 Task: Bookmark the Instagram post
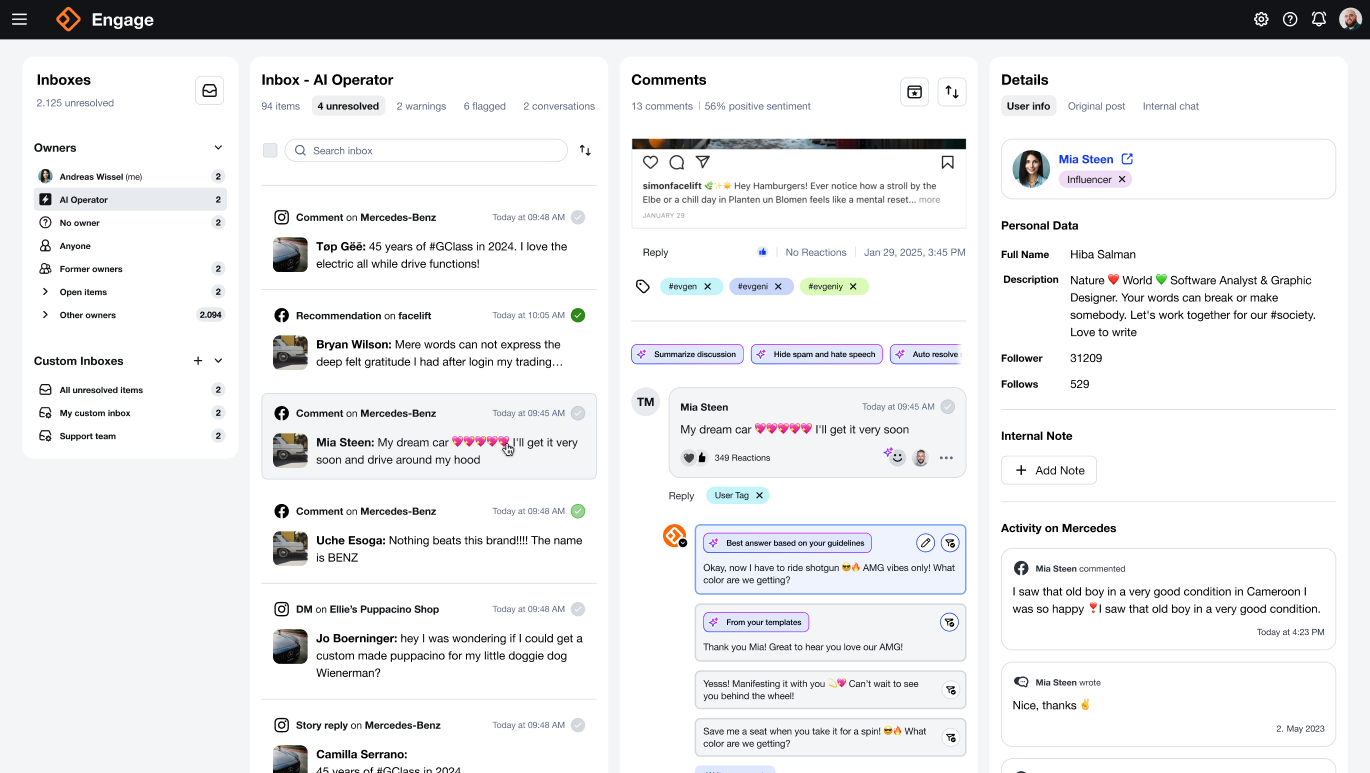tap(947, 162)
